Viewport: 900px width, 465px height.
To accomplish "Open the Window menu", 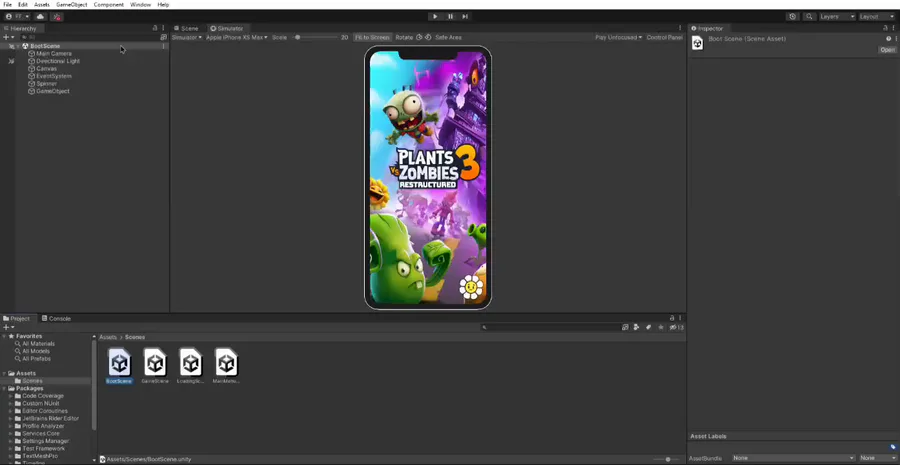I will pyautogui.click(x=141, y=5).
